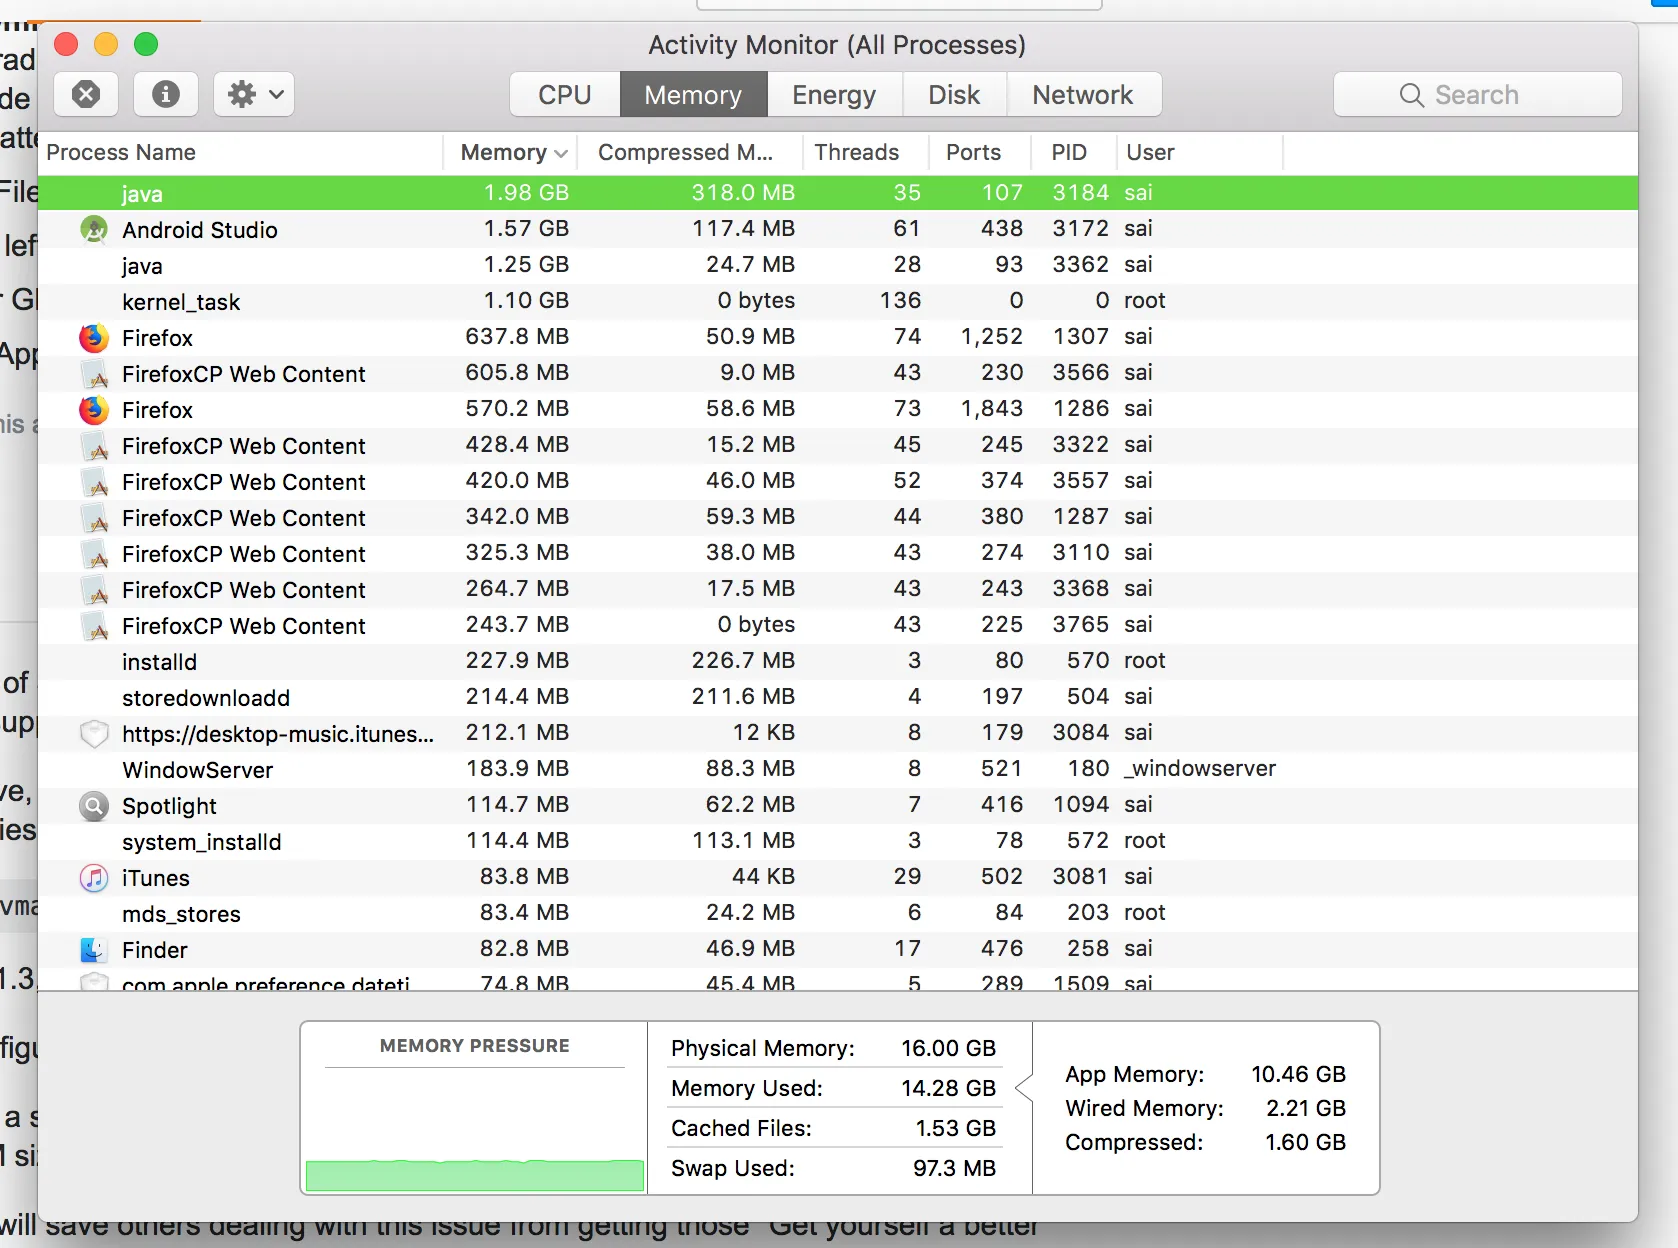This screenshot has height=1248, width=1678.
Task: Click the magnifier icon in Search field
Action: pos(1411,95)
